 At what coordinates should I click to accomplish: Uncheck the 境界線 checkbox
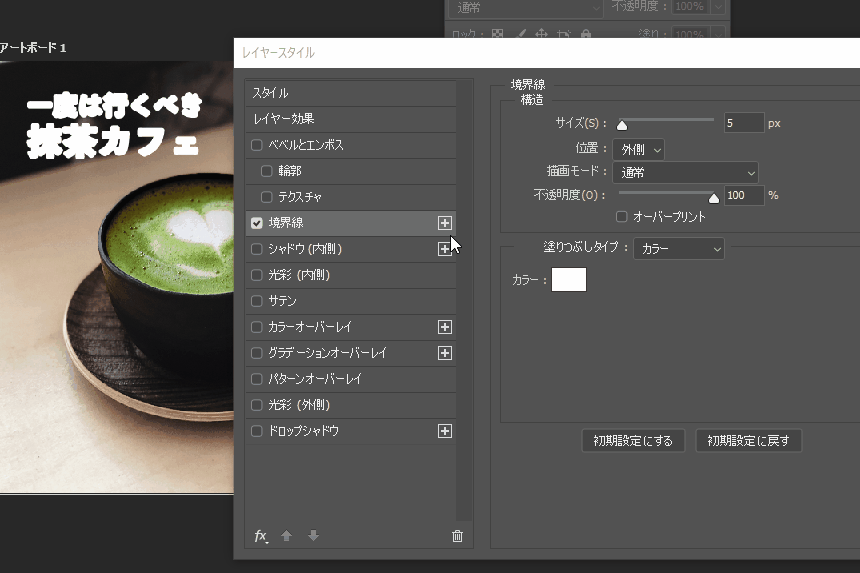(257, 223)
